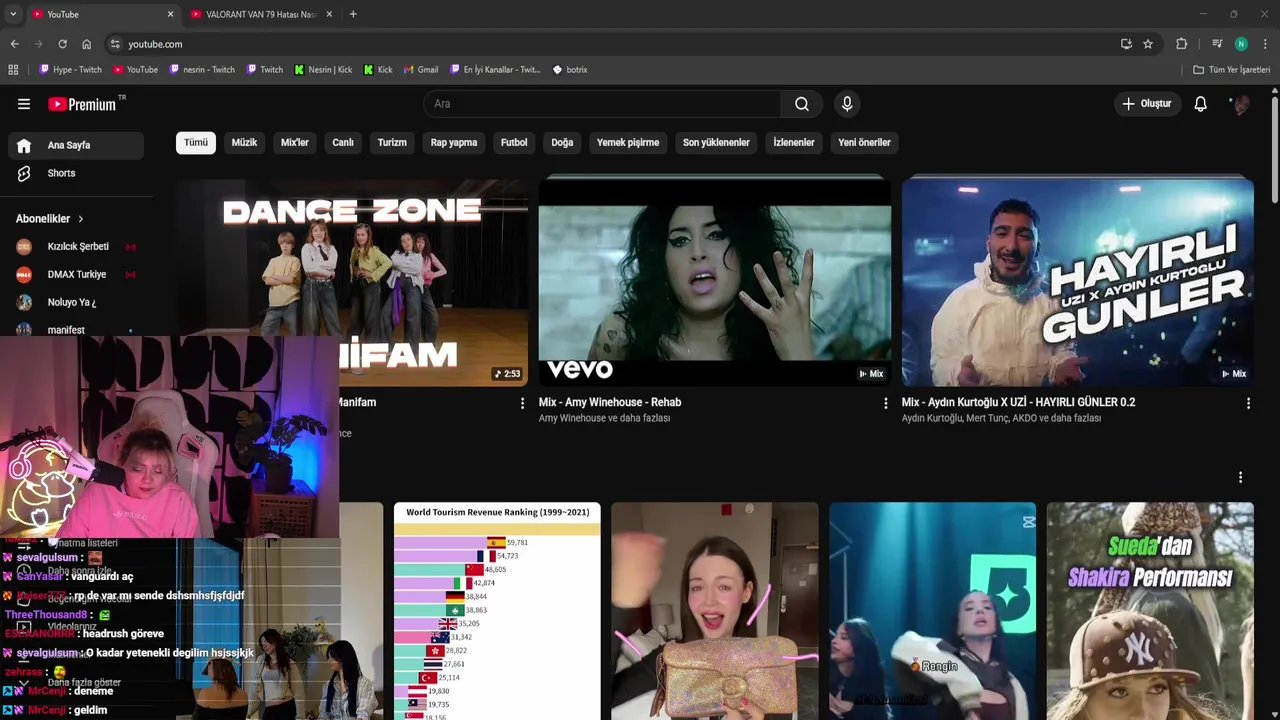Viewport: 1280px width, 720px height.
Task: Select the Tümü filter chip
Action: coord(196,142)
